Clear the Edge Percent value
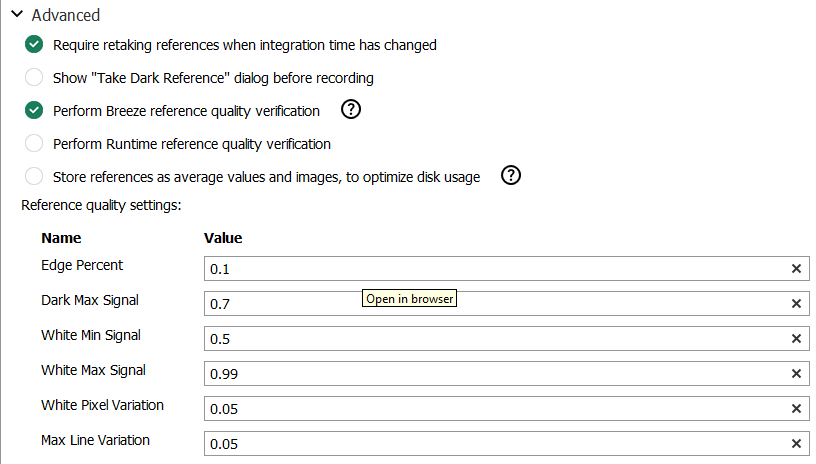Image resolution: width=816 pixels, height=464 pixels. coord(796,269)
